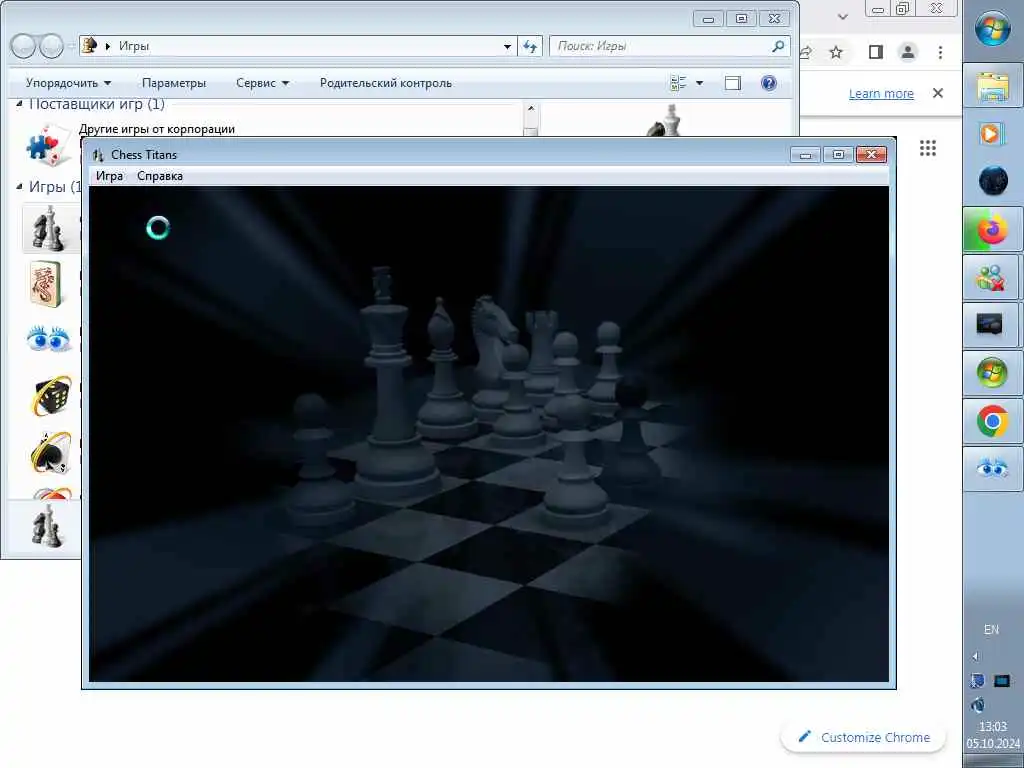
Task: Open the view options dropdown arrow
Action: (699, 83)
